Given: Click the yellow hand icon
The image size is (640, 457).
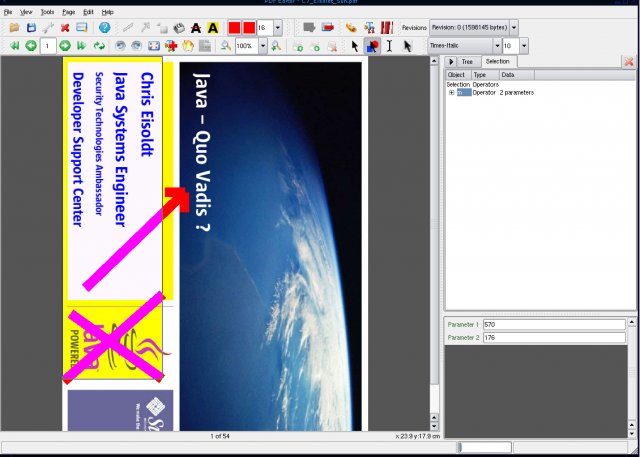Looking at the screenshot, I should point(187,46).
